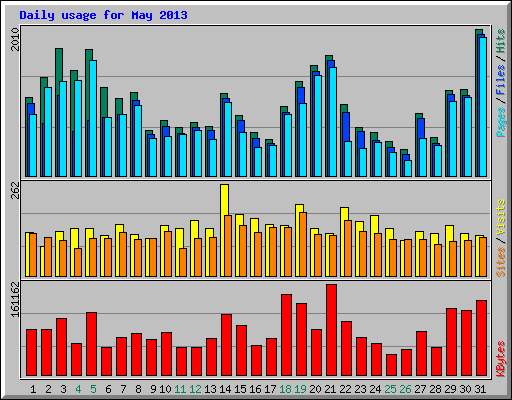Select day 9 on the x-axis
Screen dimensions: 512x400
pyautogui.click(x=153, y=389)
